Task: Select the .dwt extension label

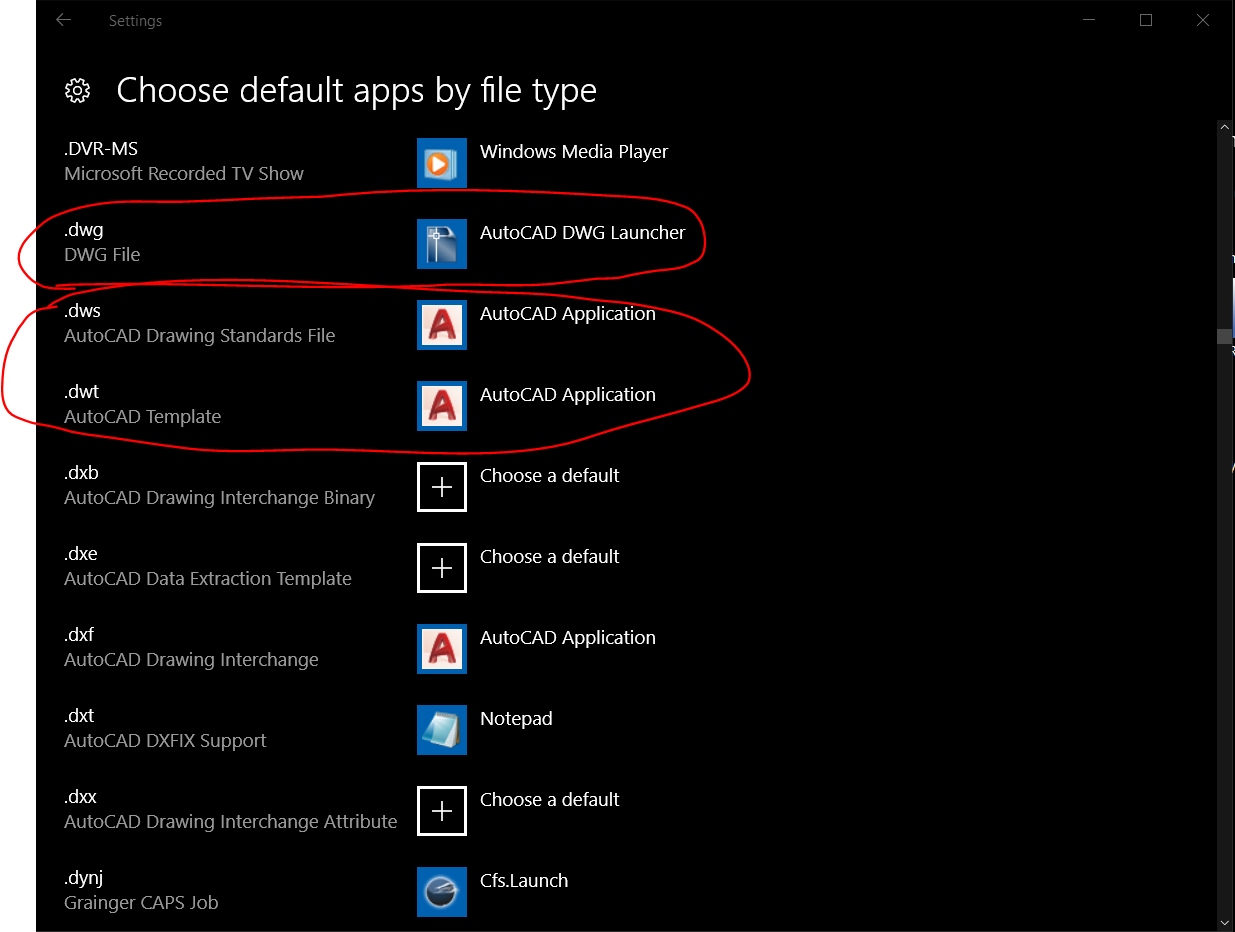Action: [x=82, y=392]
